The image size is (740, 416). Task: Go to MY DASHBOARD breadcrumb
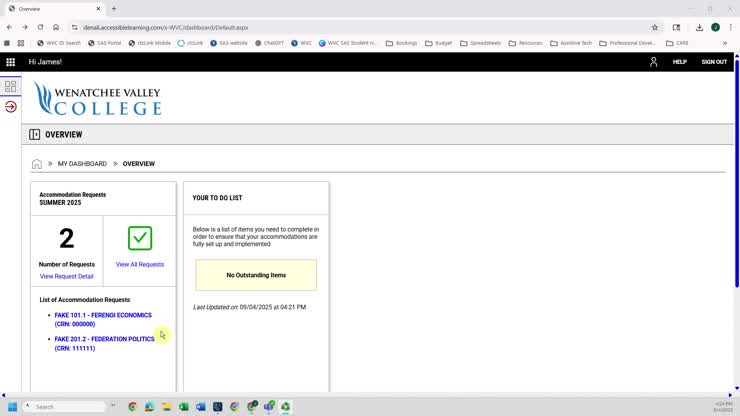tap(82, 164)
